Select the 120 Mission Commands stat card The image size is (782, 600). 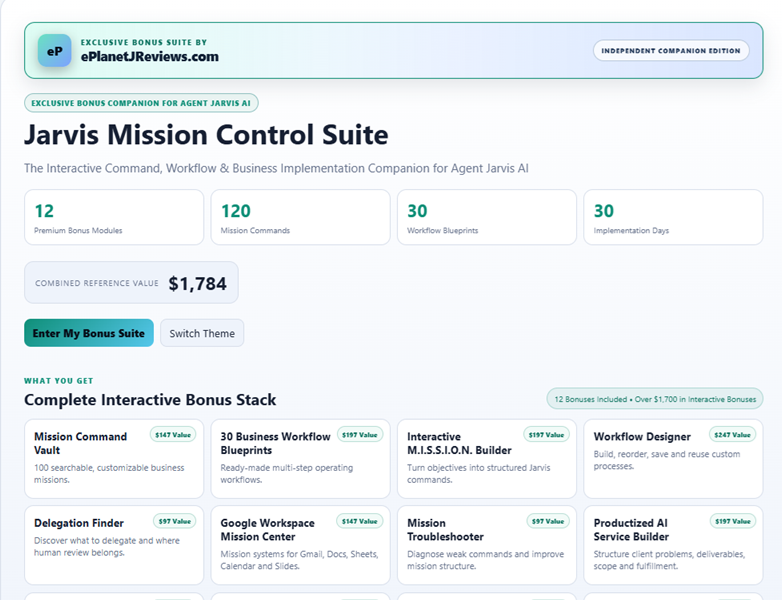(300, 217)
